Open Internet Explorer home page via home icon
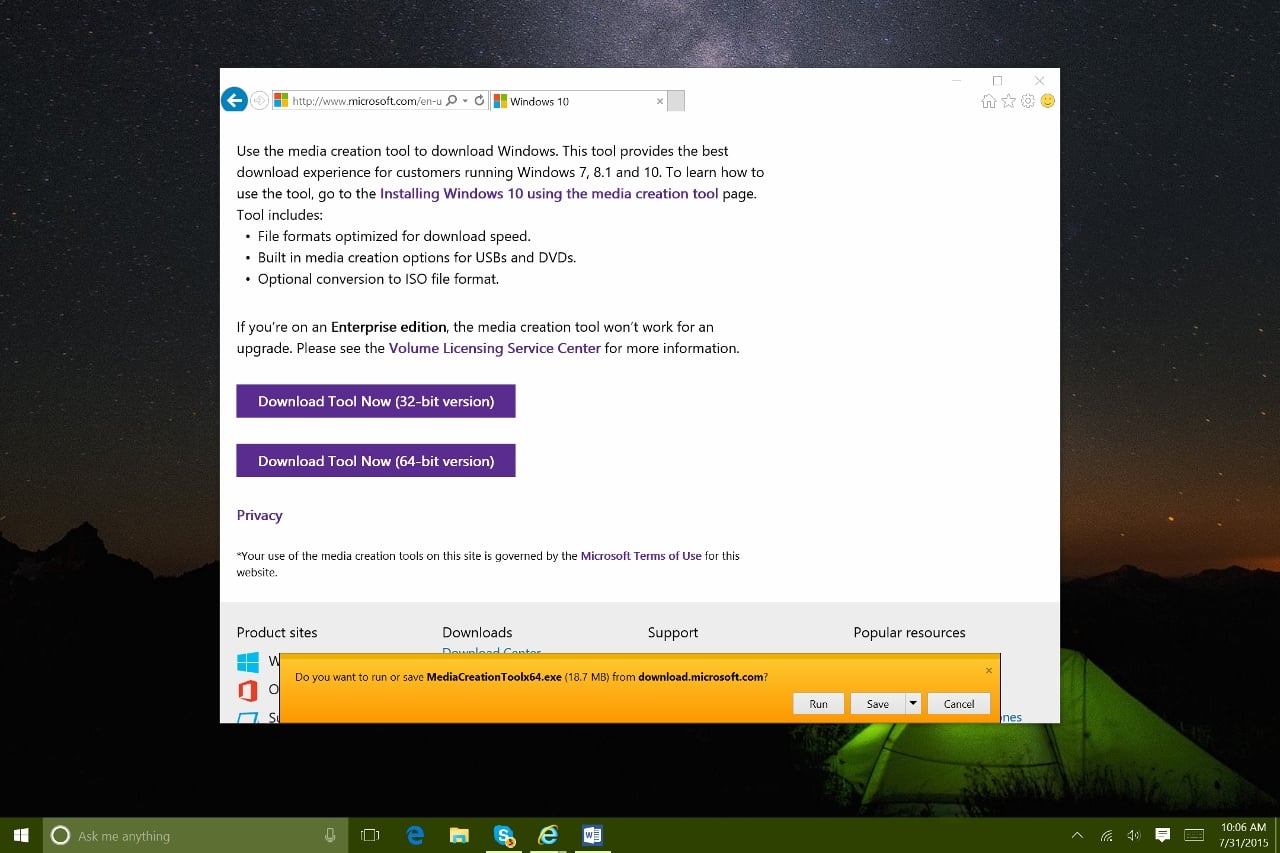The height and width of the screenshot is (853, 1280). pos(988,101)
